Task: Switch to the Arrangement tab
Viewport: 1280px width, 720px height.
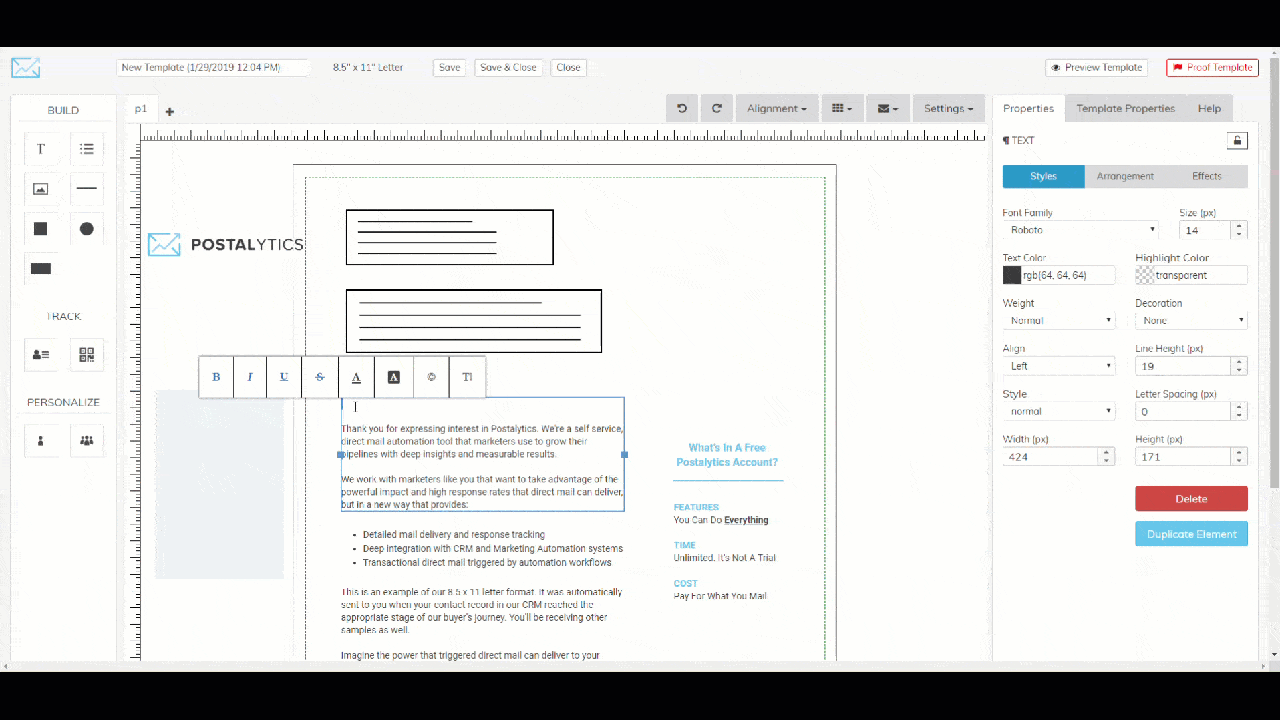Action: point(1125,176)
